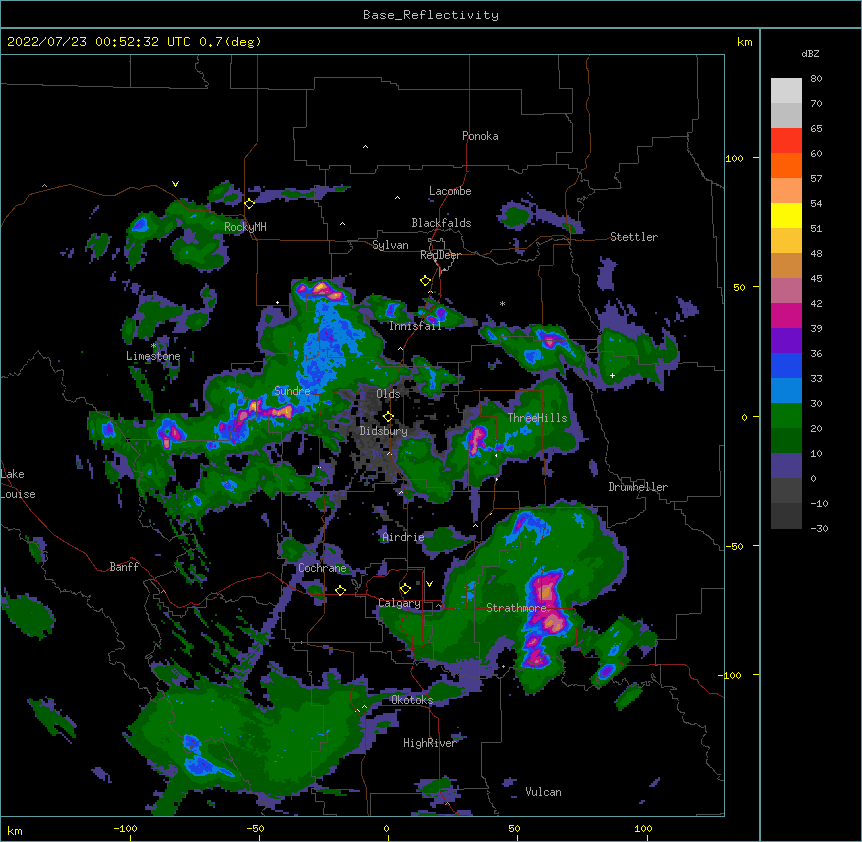Click the yellow V marker northwest of RockyMH
This screenshot has height=842, width=862.
175,184
